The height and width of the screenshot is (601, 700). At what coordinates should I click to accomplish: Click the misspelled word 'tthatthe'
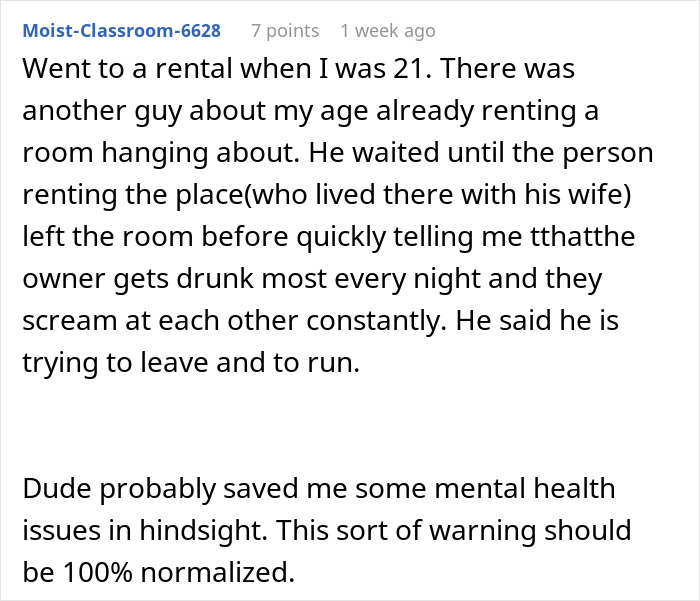click(x=583, y=236)
